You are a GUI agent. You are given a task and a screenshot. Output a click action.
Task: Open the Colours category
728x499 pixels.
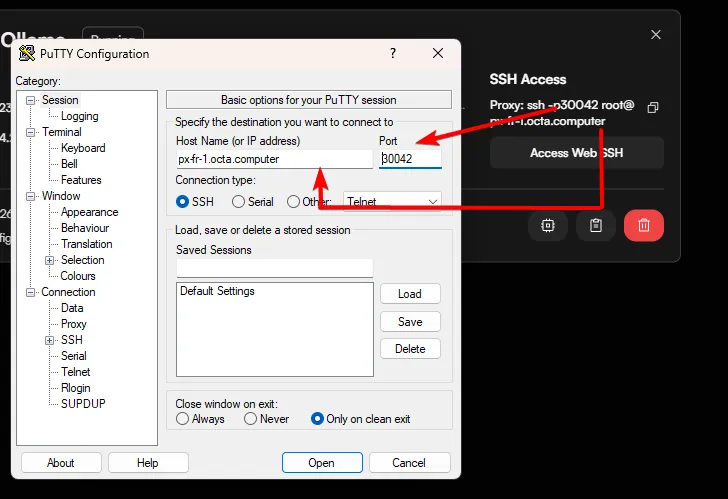pyautogui.click(x=78, y=276)
